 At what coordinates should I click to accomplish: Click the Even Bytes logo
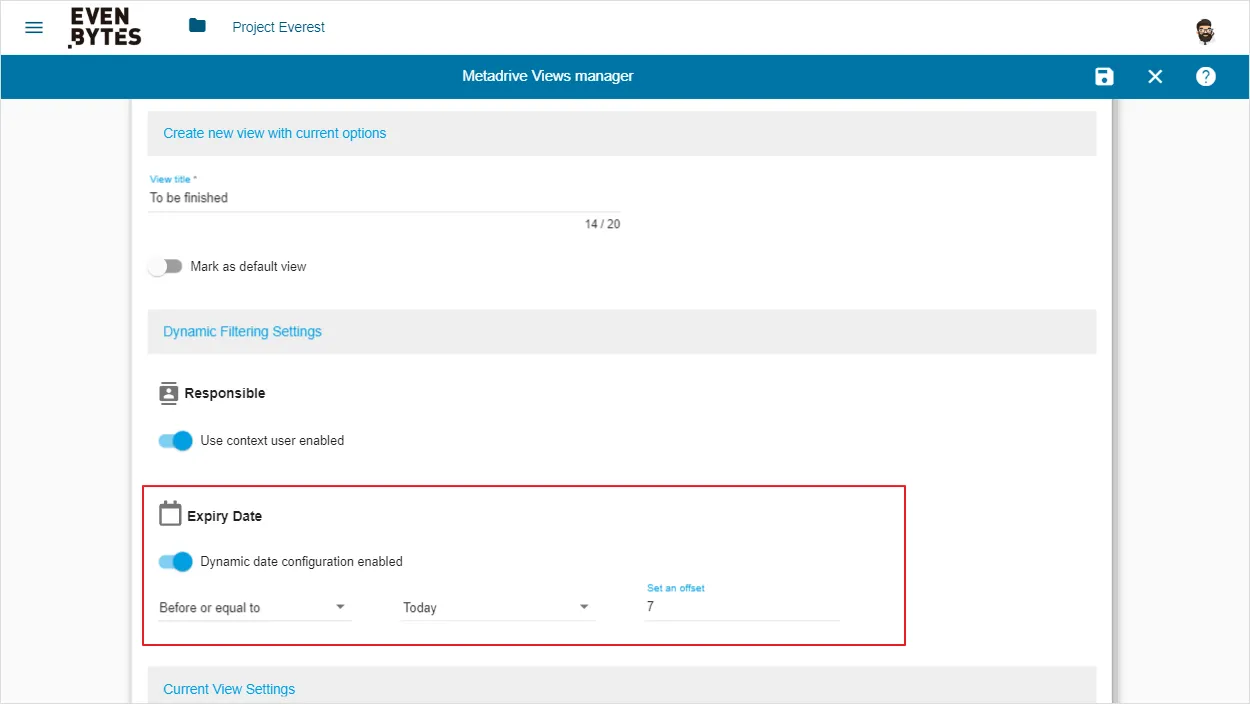click(105, 27)
